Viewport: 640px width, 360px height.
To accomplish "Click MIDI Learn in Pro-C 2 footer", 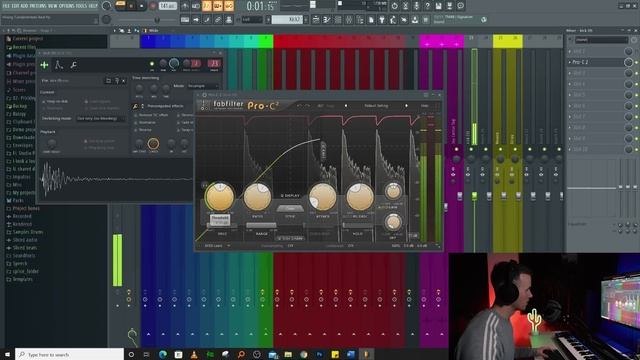I will coord(213,246).
